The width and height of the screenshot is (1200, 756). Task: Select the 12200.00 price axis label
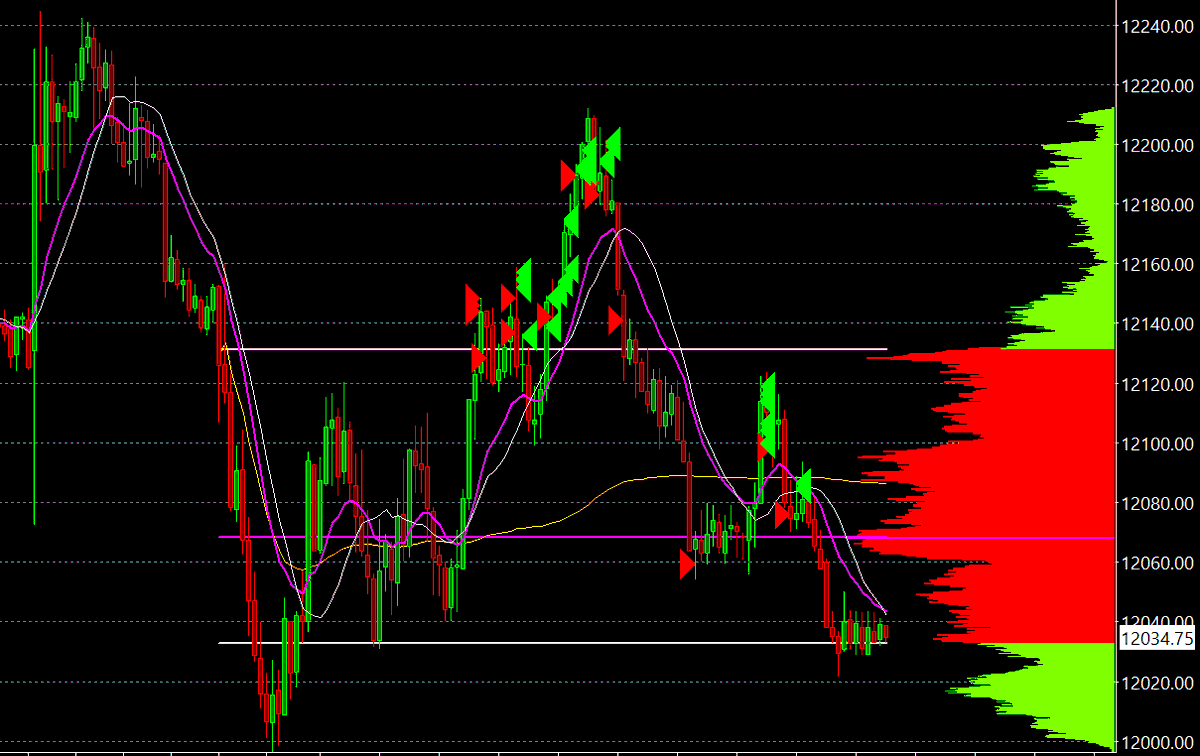pyautogui.click(x=1157, y=146)
